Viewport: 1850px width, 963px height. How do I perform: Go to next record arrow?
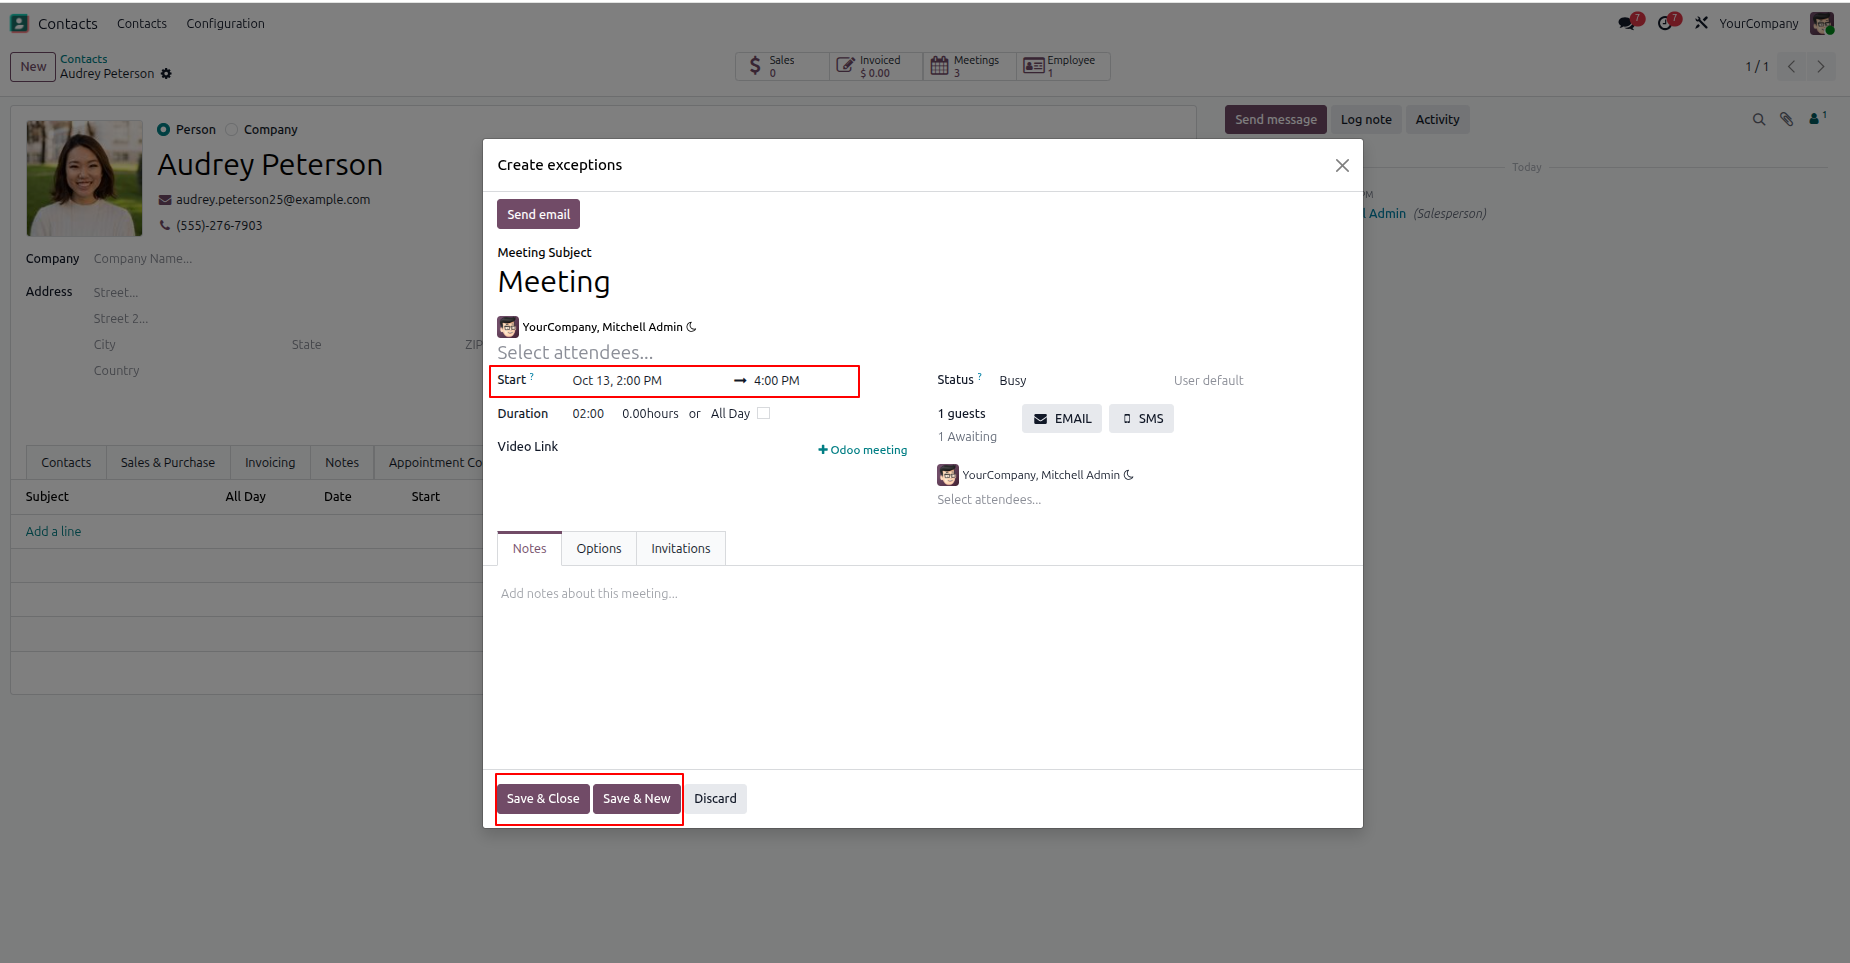pyautogui.click(x=1821, y=66)
